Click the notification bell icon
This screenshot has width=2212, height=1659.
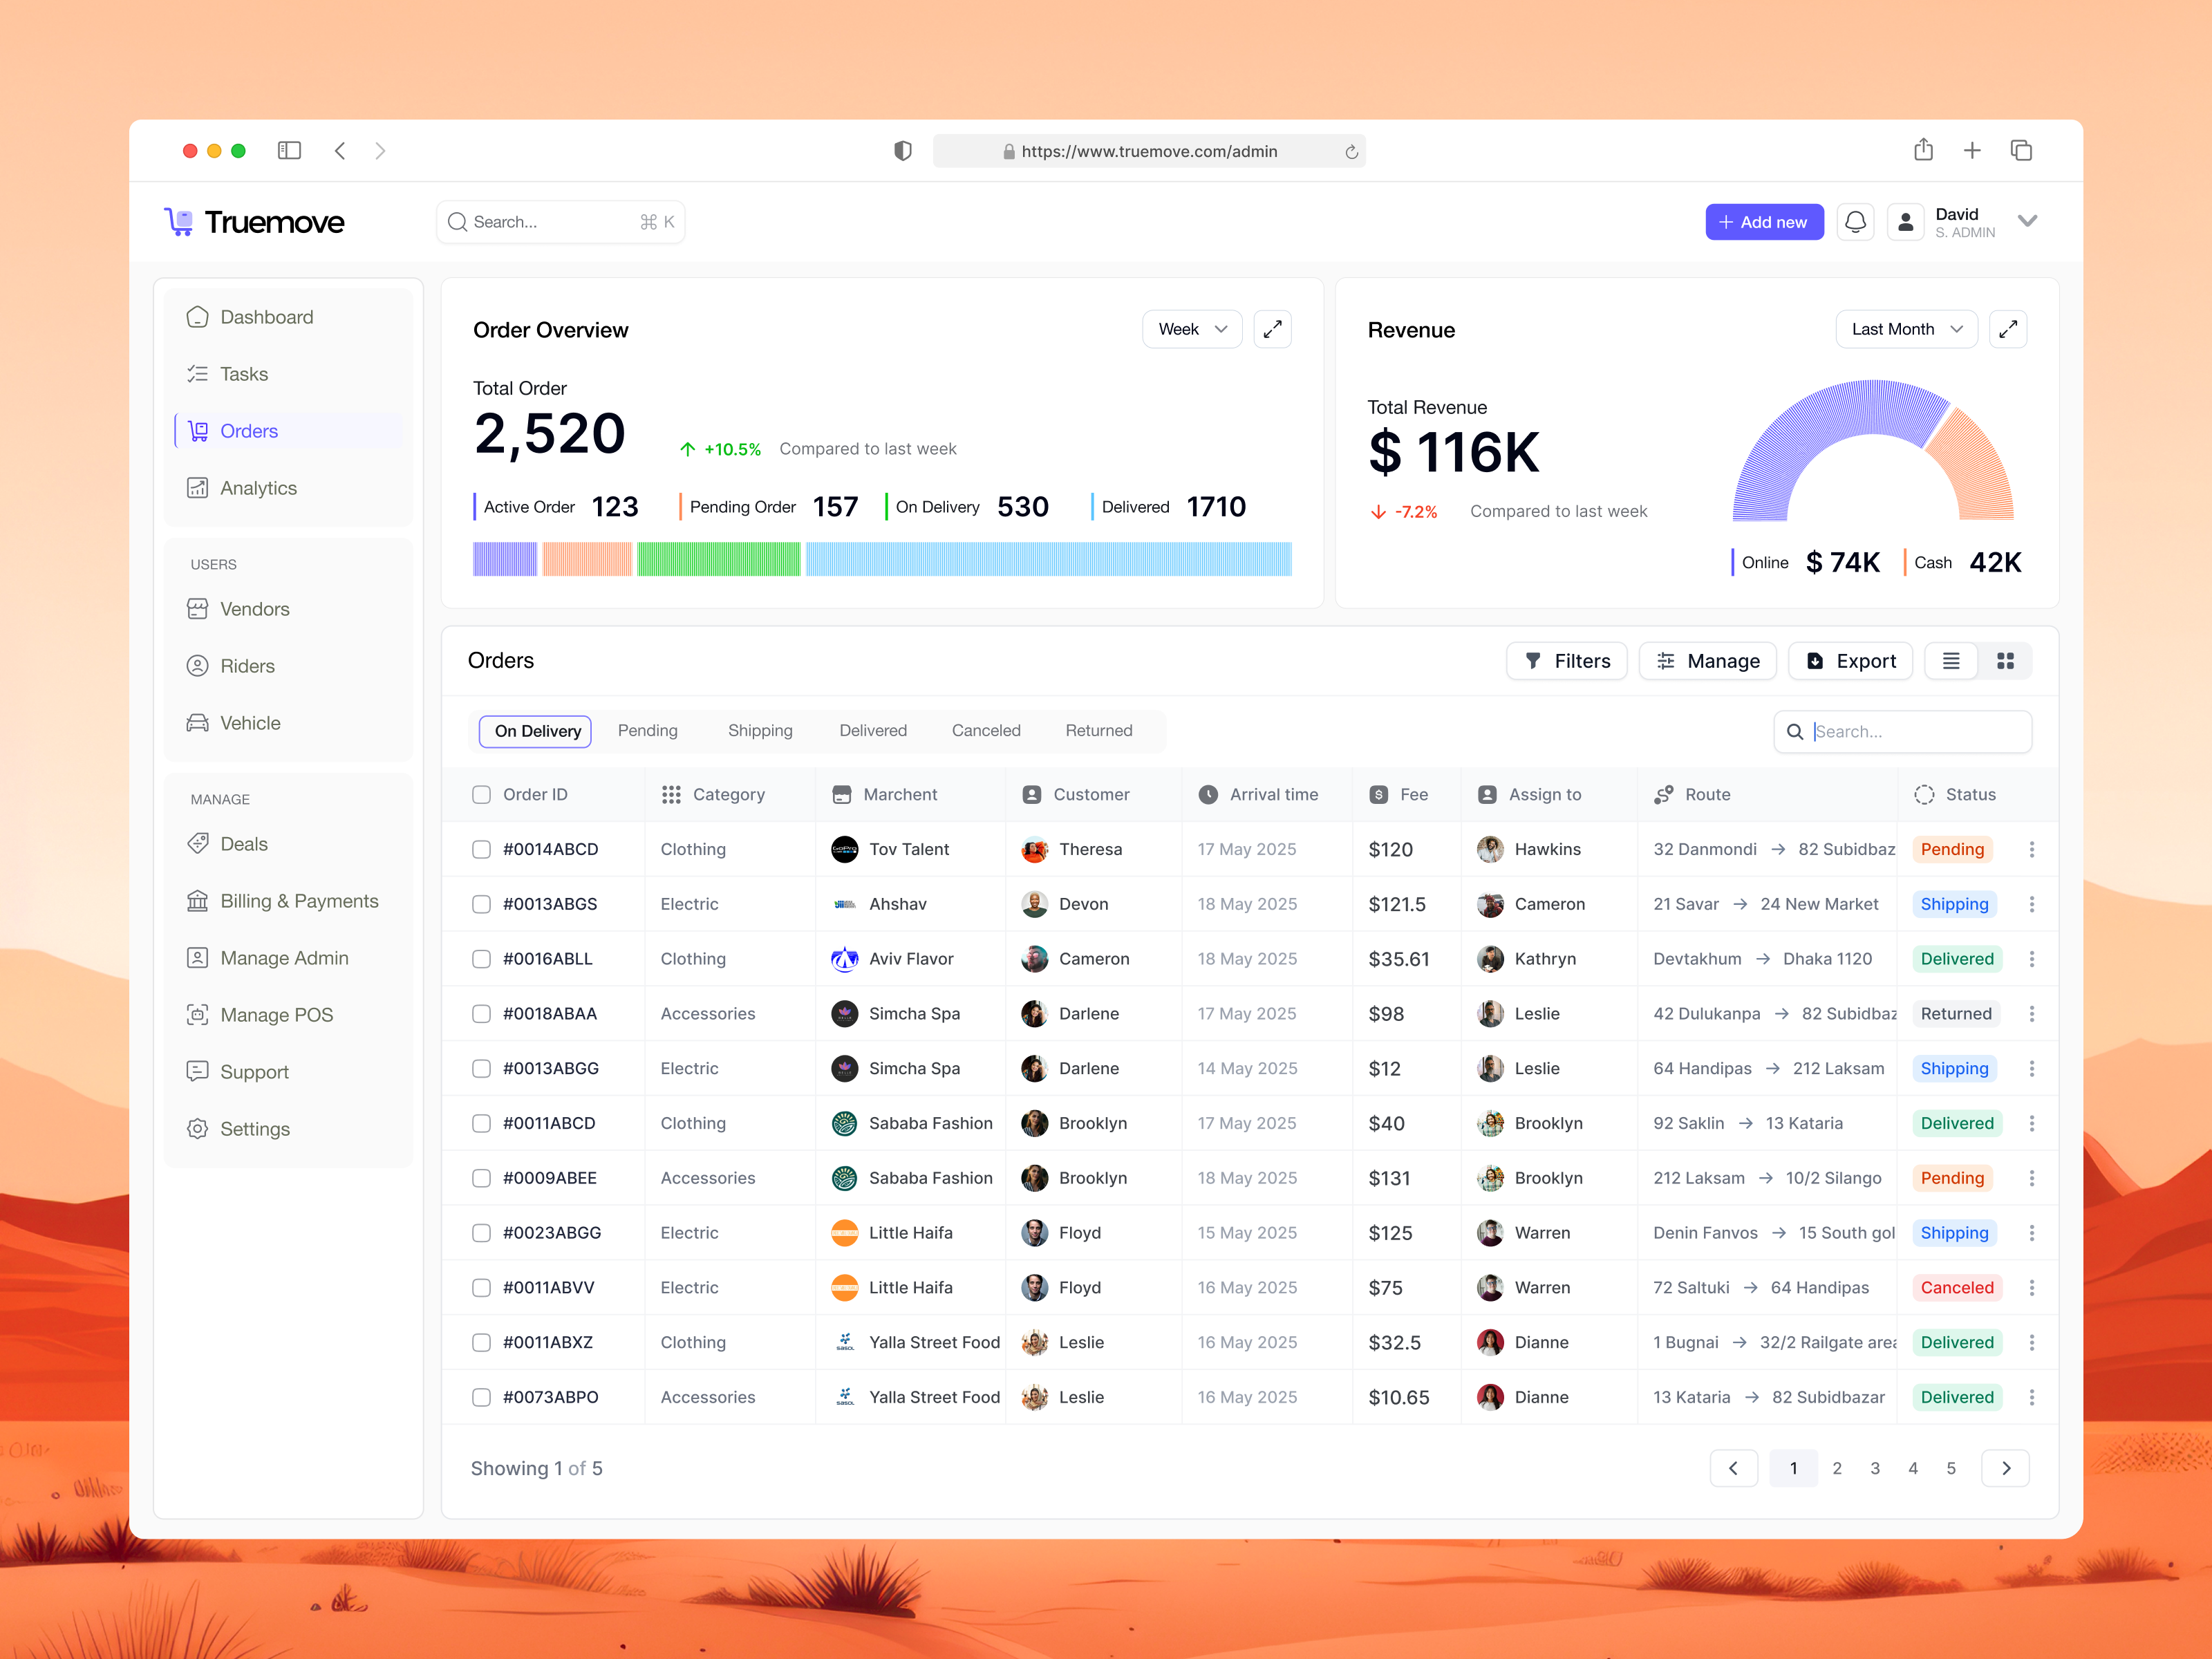(x=1855, y=221)
